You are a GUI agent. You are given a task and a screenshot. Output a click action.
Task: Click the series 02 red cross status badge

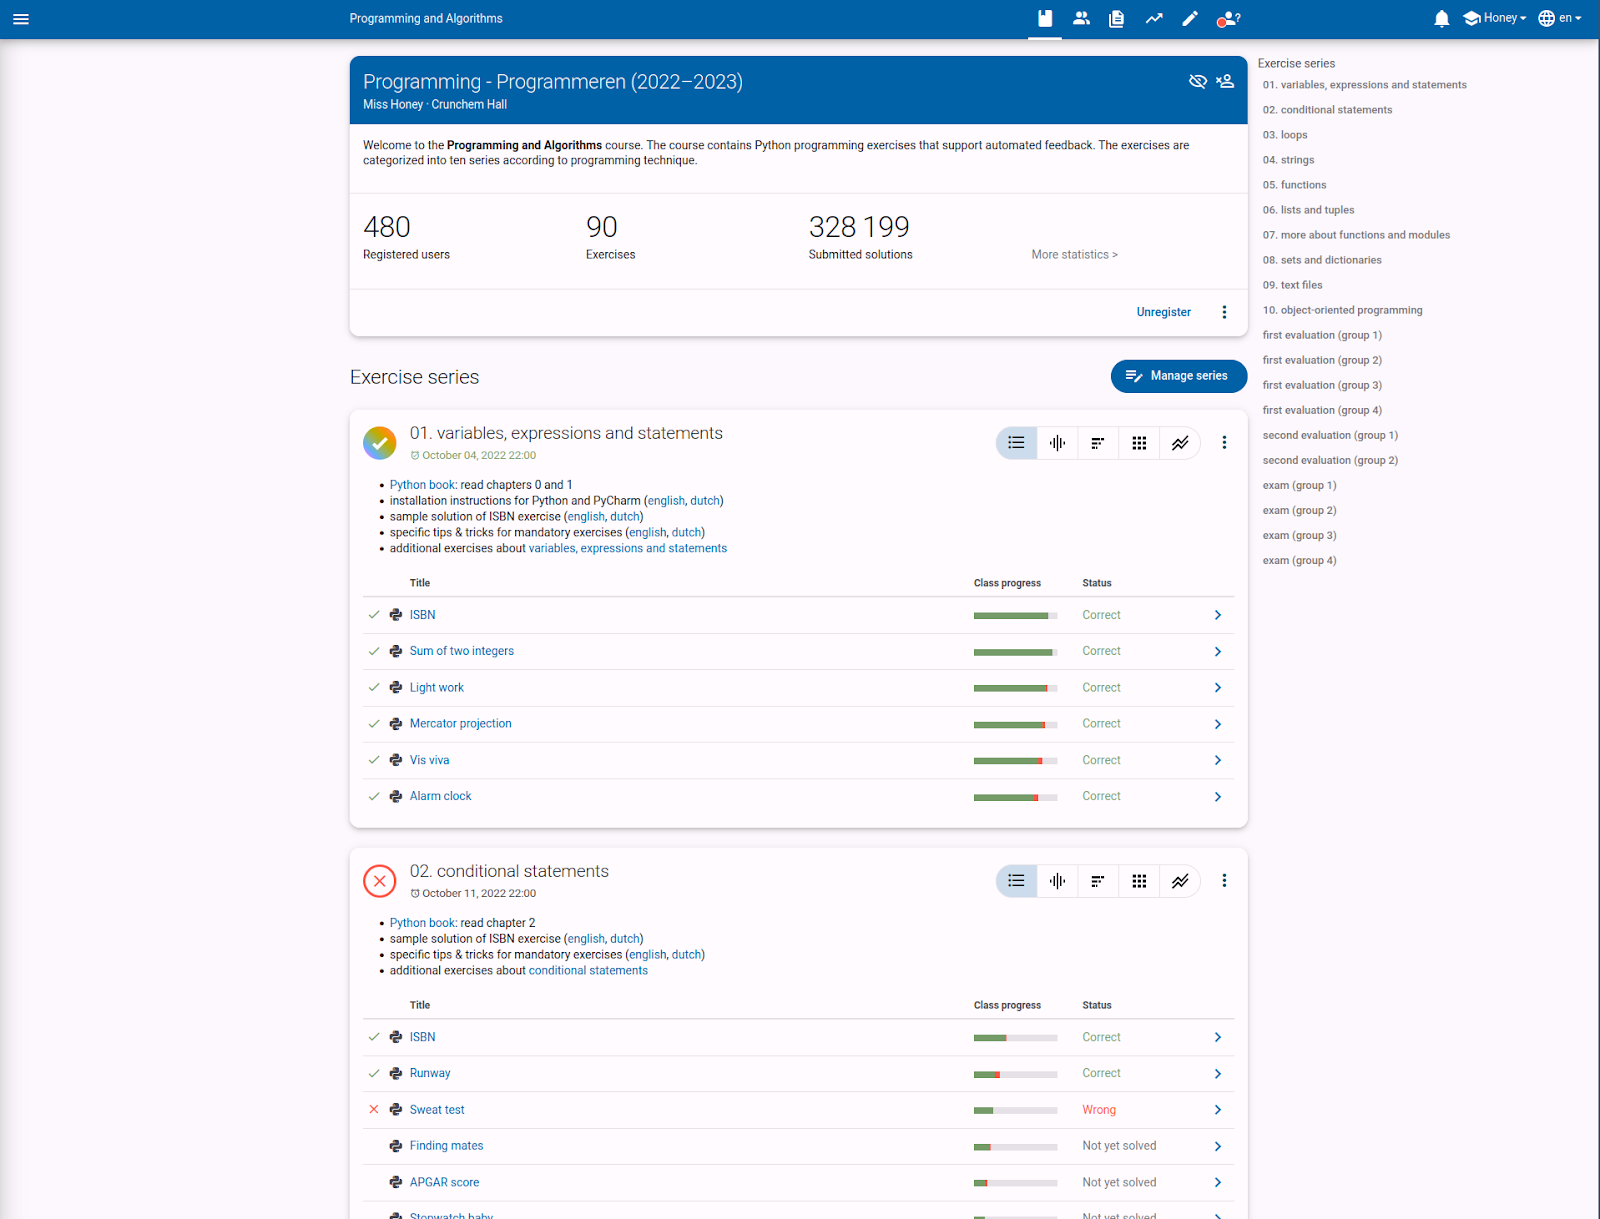pyautogui.click(x=380, y=881)
